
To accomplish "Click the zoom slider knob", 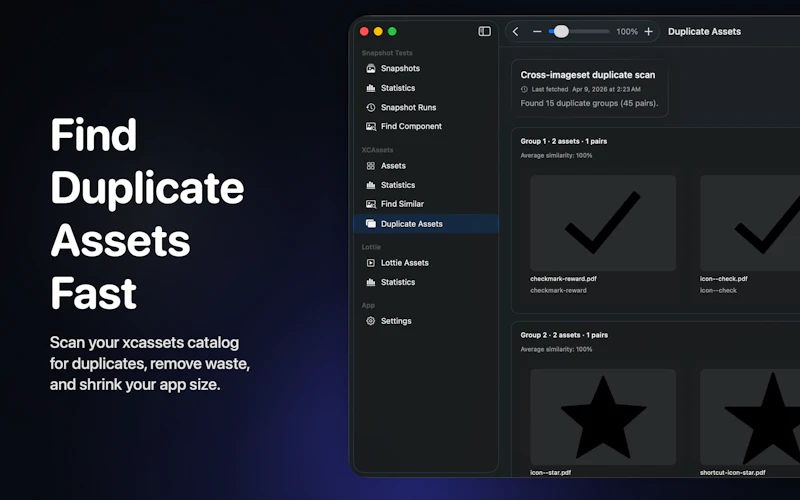I will [x=561, y=32].
